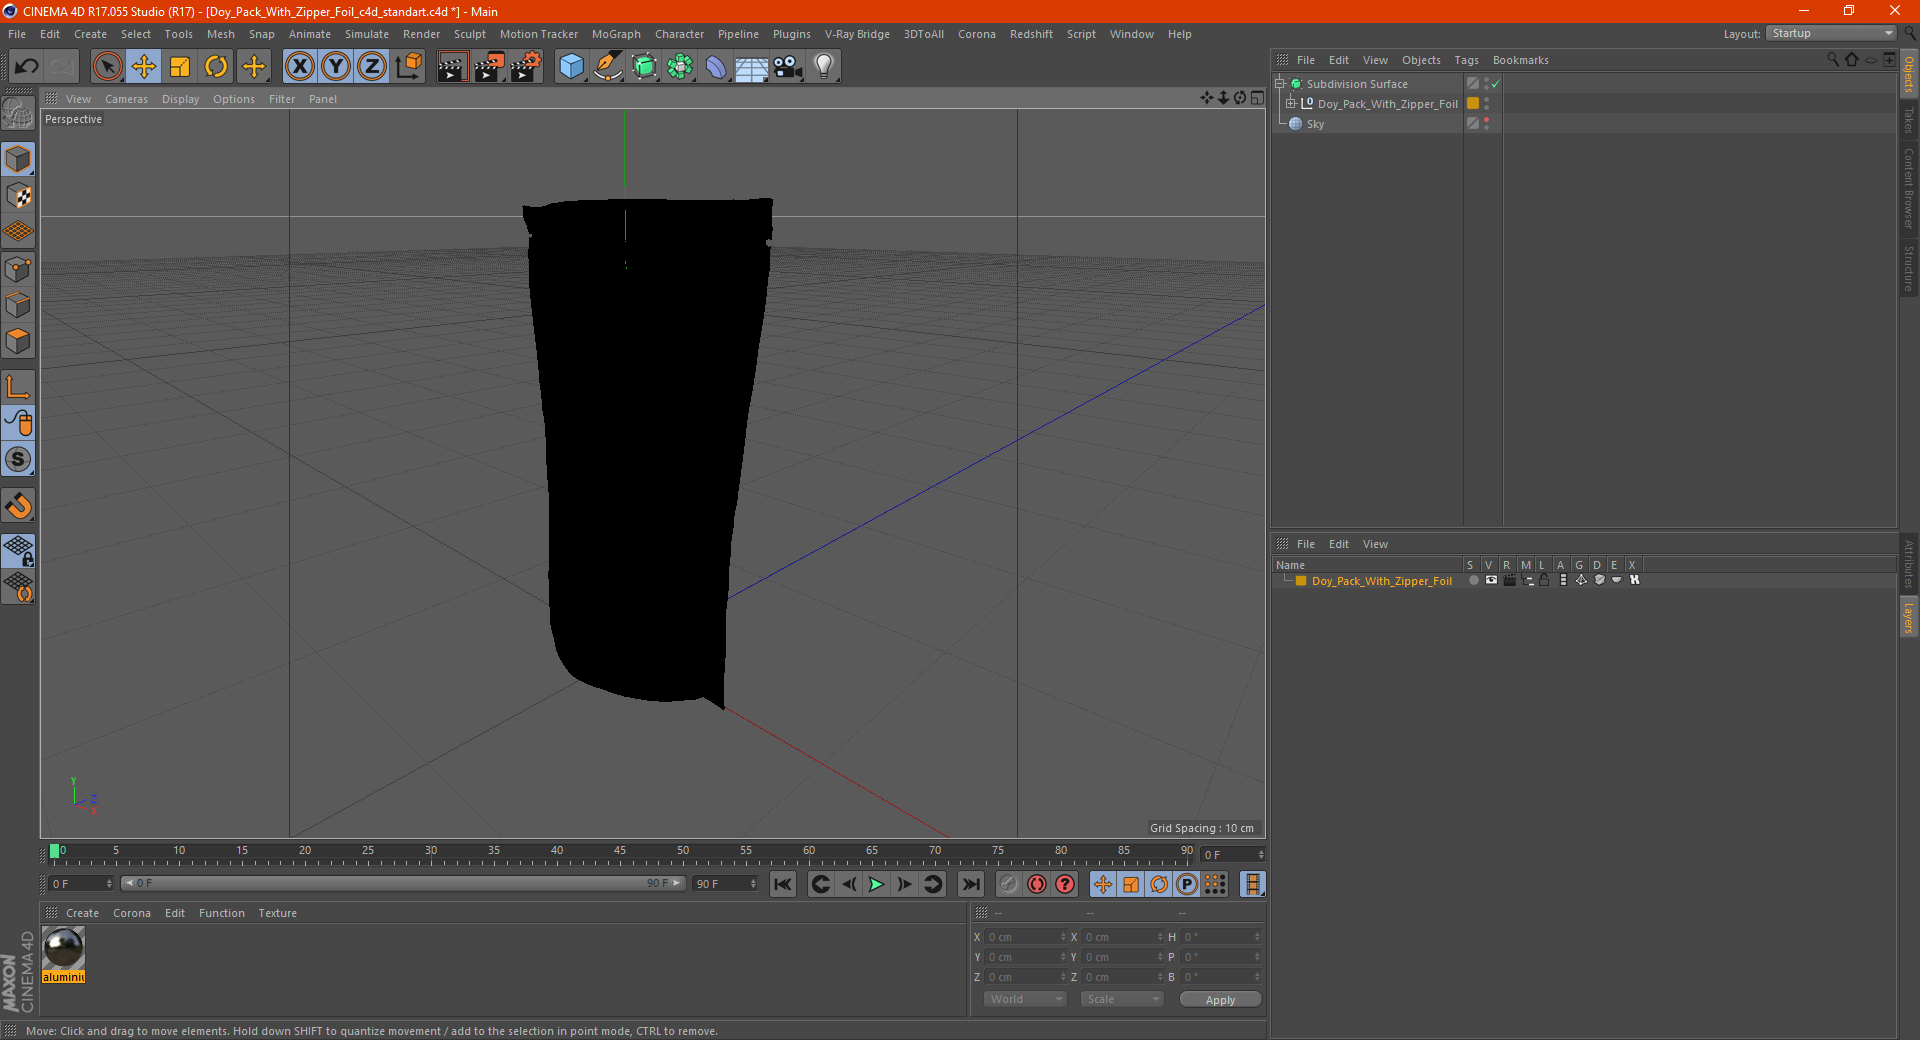Activate the Scale tool

[x=180, y=67]
